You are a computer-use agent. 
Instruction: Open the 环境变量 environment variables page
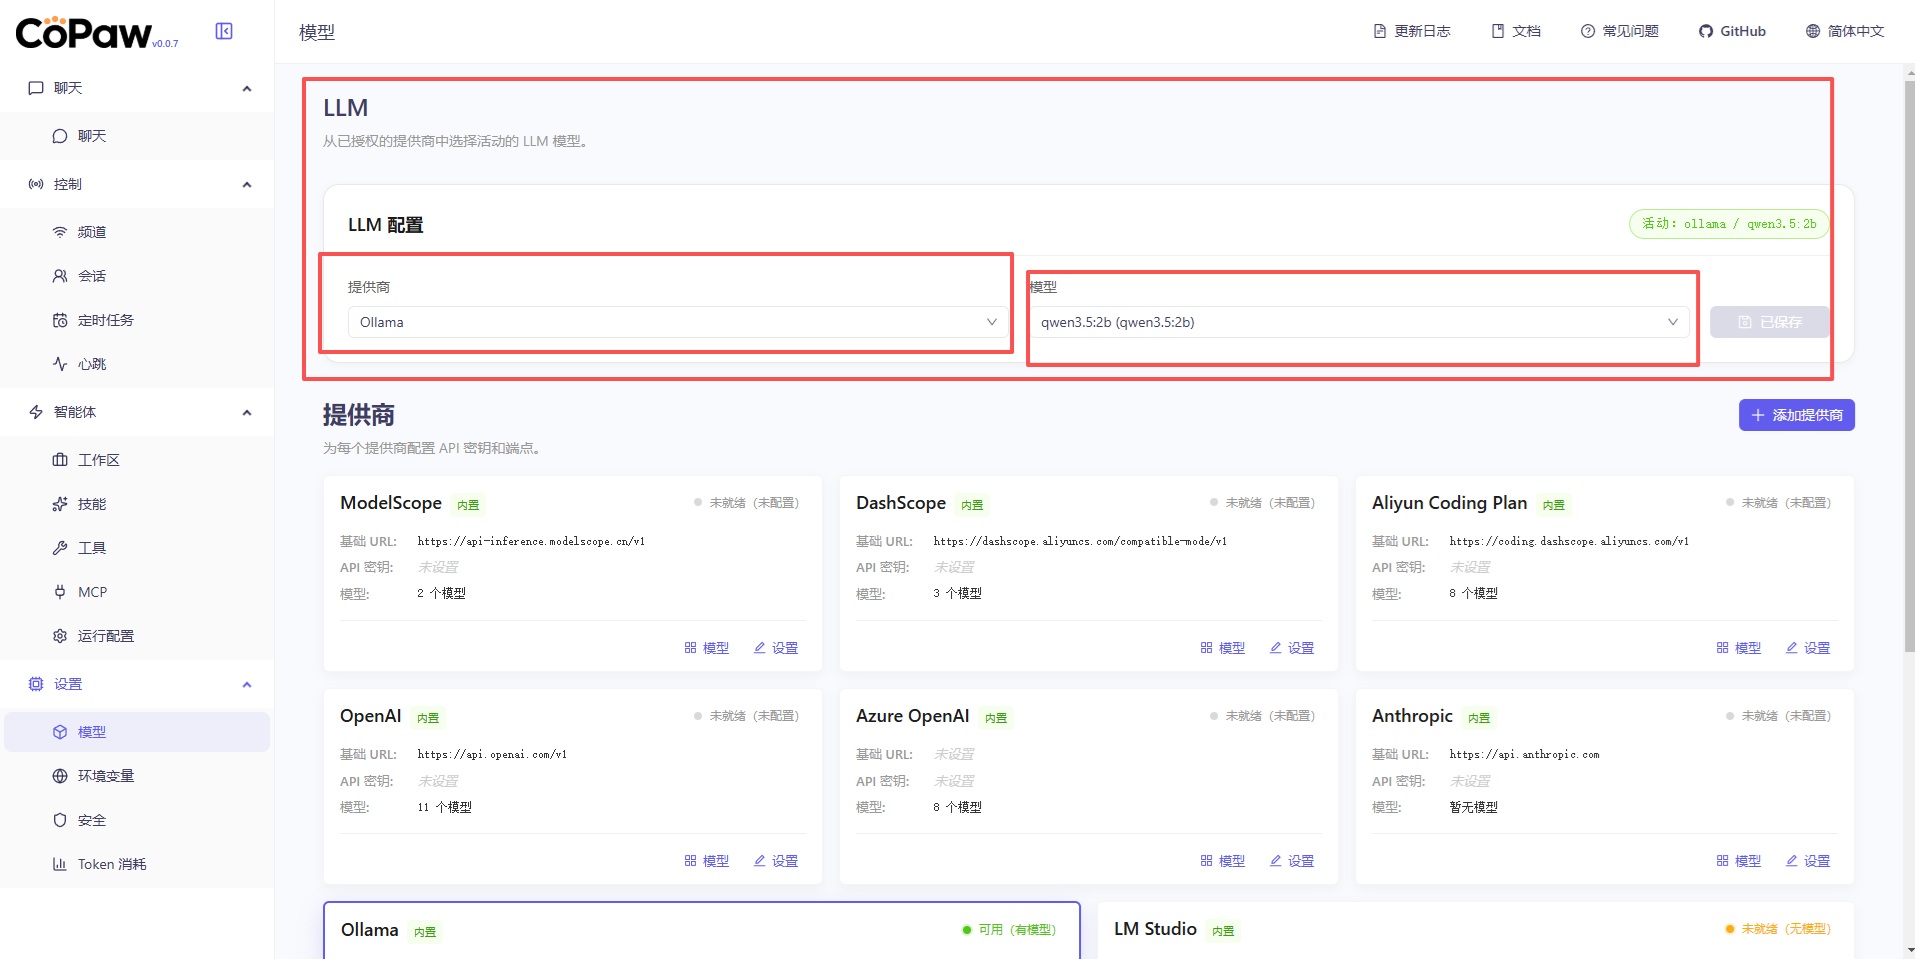point(105,776)
